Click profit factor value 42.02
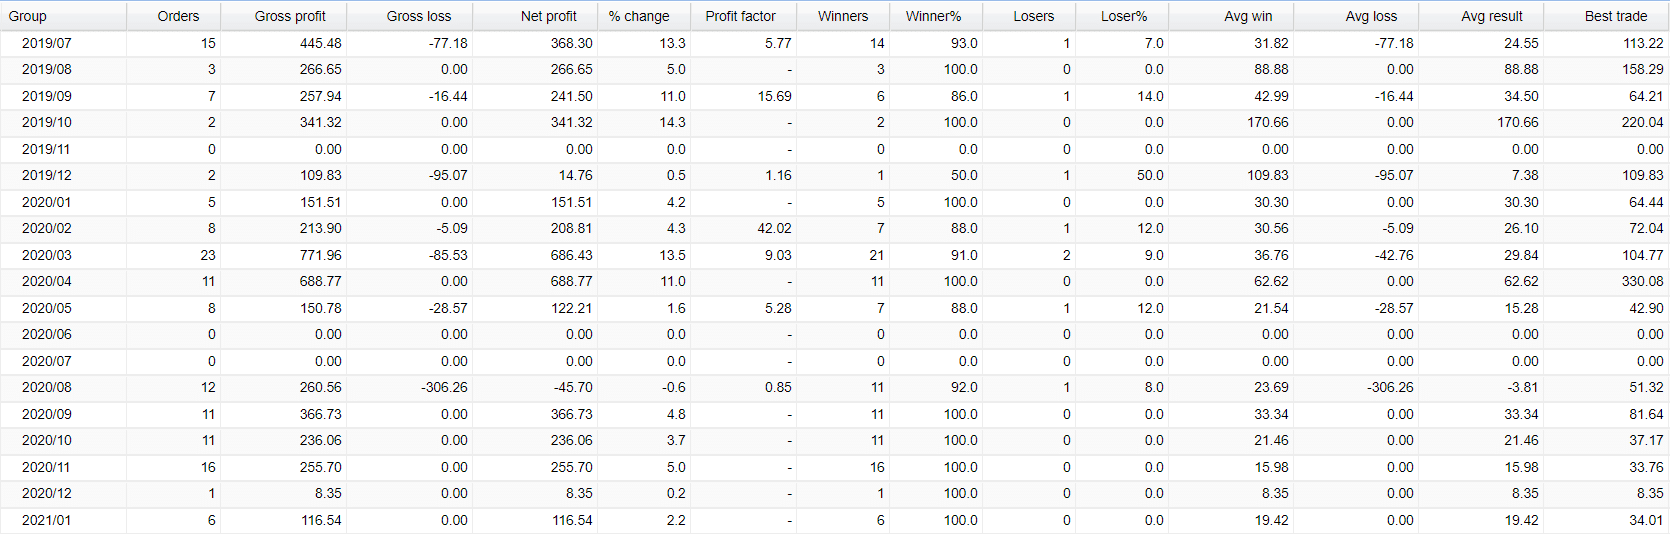This screenshot has height=536, width=1670. [x=775, y=228]
